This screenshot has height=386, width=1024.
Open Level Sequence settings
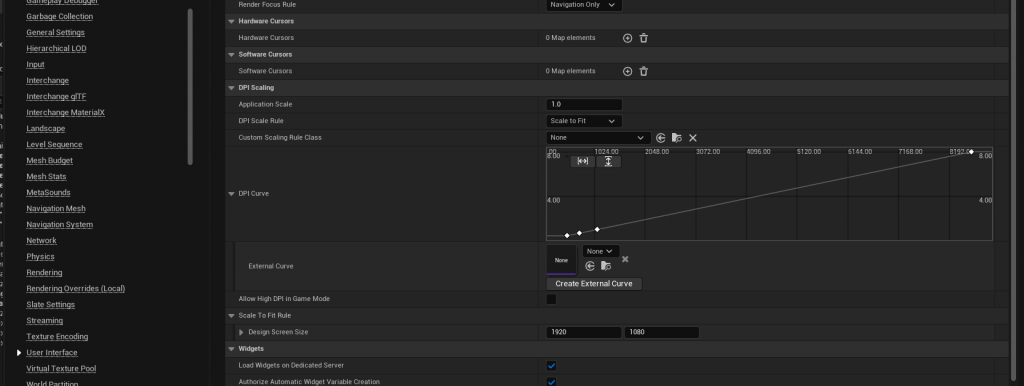pyautogui.click(x=54, y=144)
